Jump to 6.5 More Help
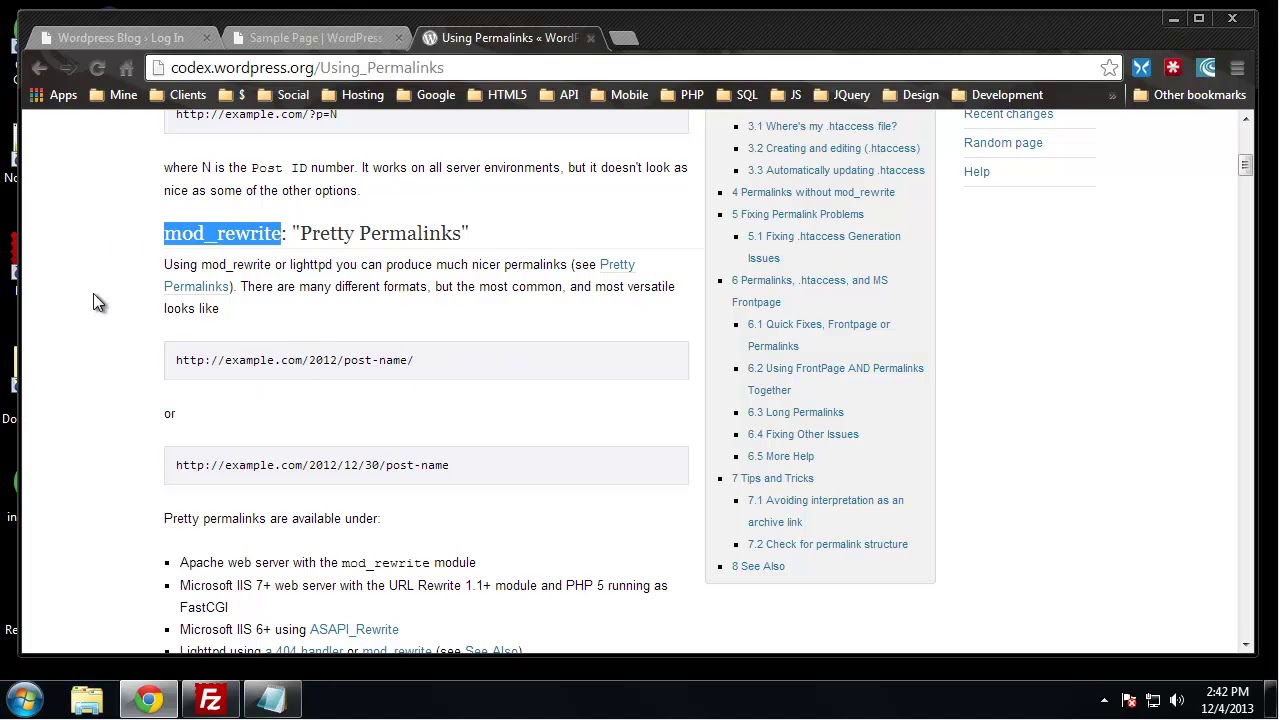 781,457
